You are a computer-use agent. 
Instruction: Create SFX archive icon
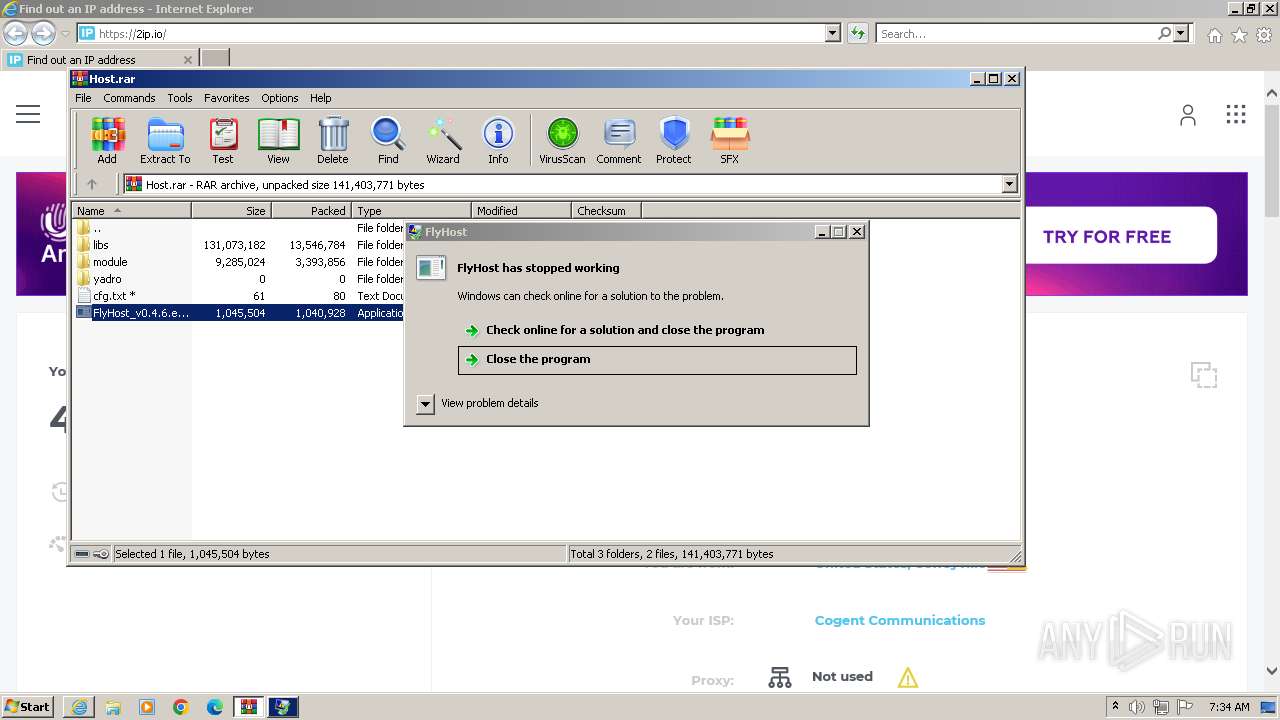pos(730,140)
